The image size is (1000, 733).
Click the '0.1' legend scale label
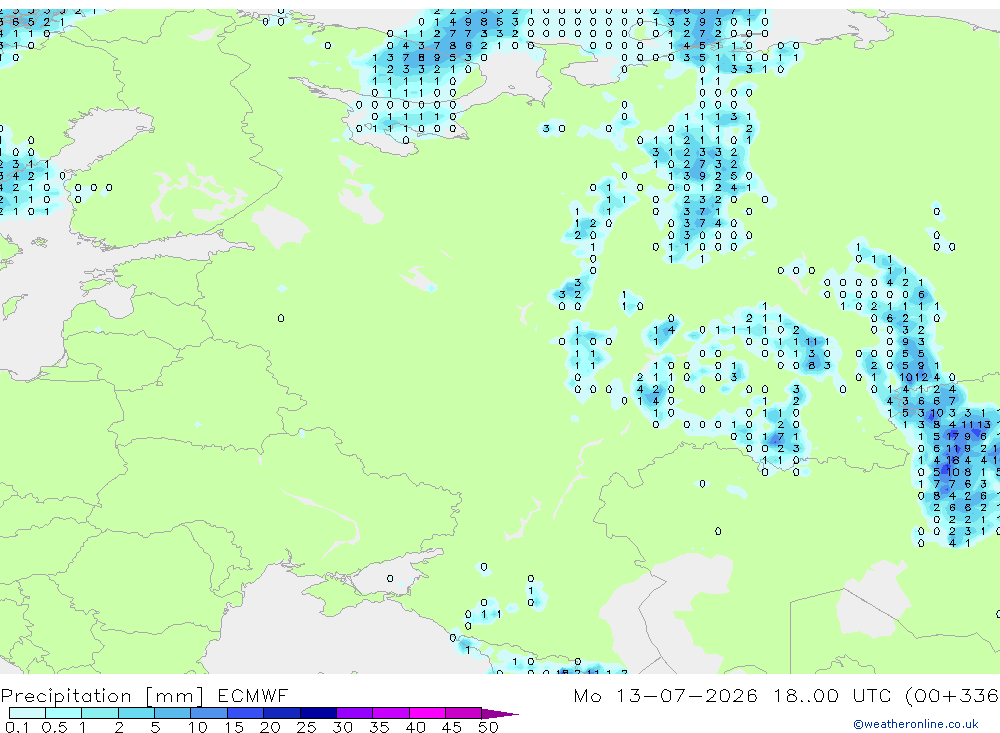tap(17, 727)
